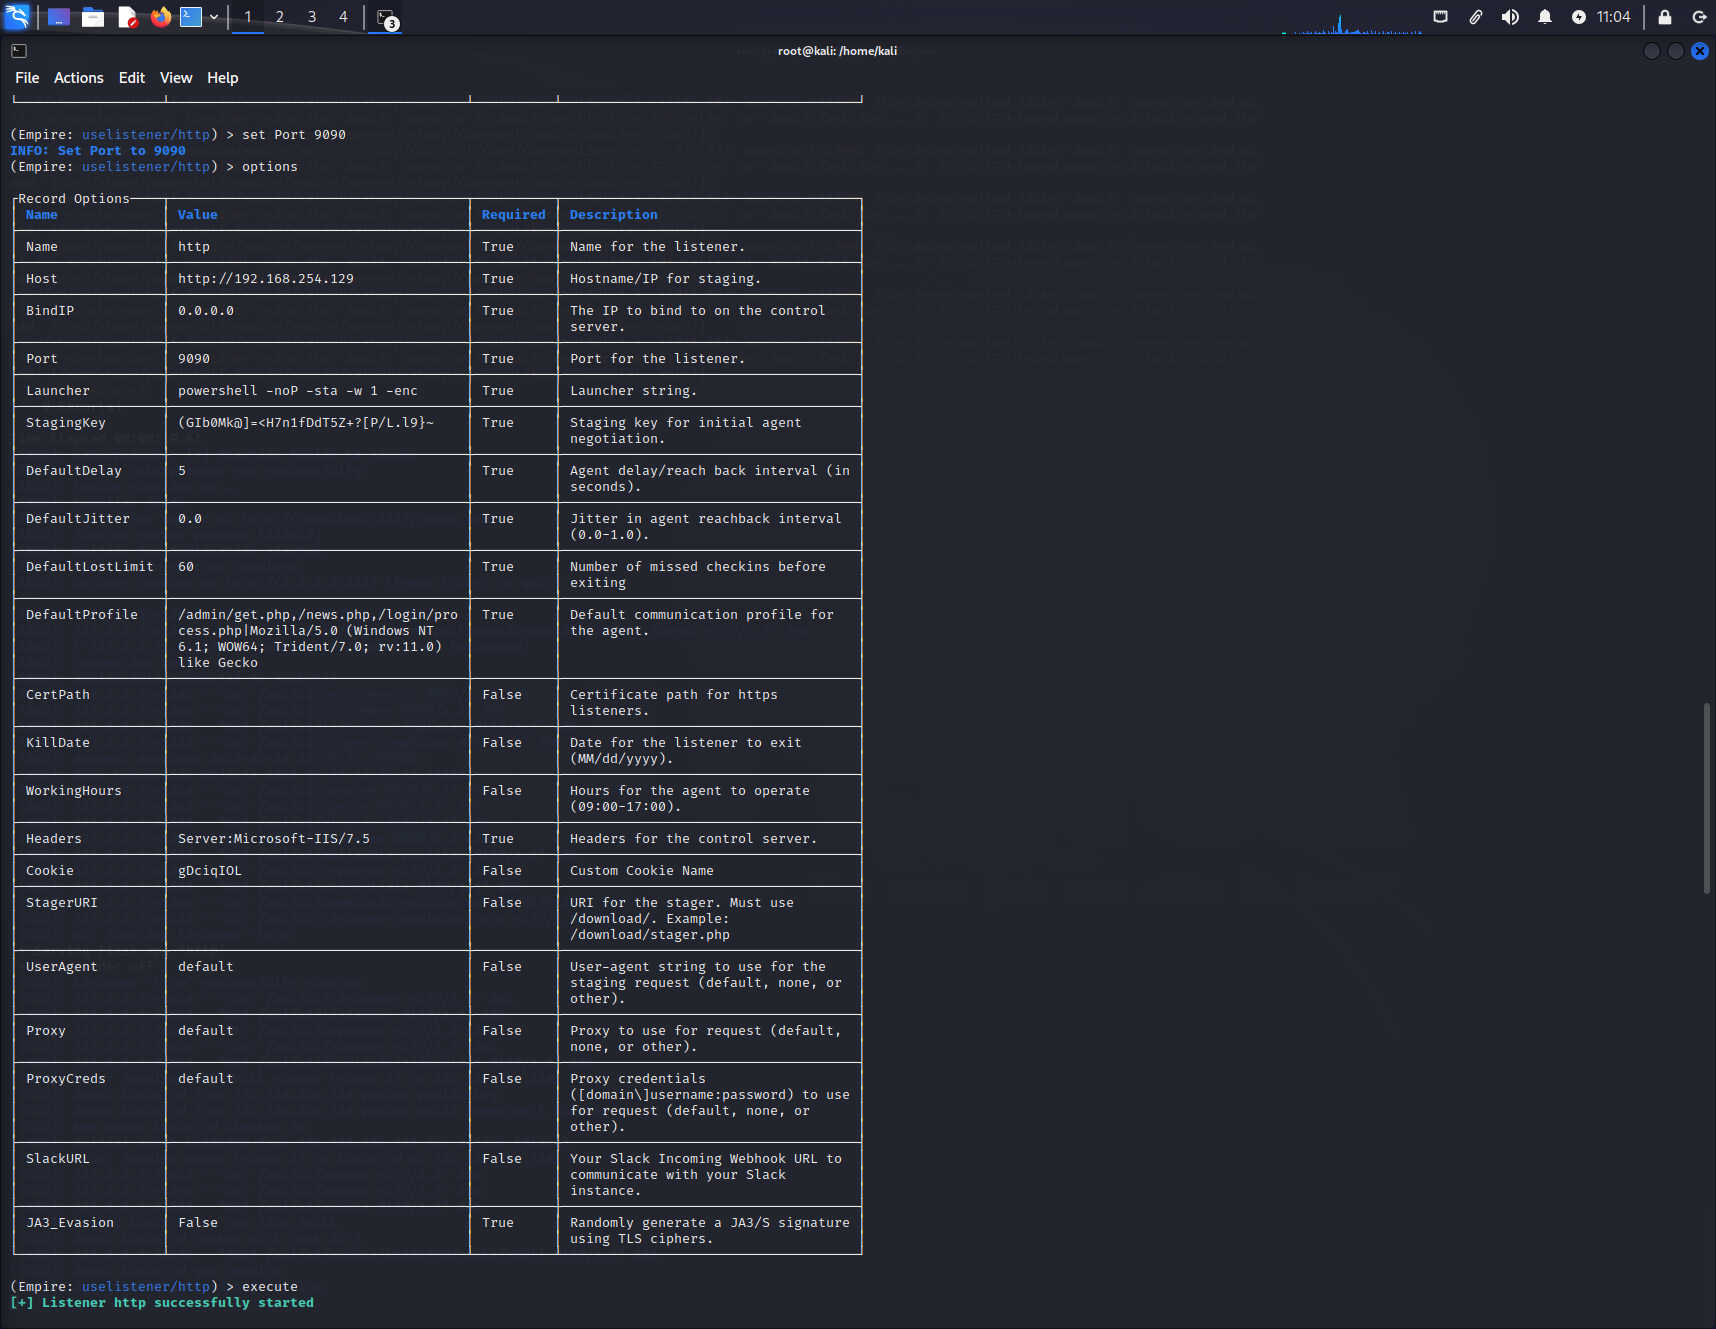Click the 'INFO: Set Port to 9090' message
The width and height of the screenshot is (1716, 1329).
(x=98, y=151)
